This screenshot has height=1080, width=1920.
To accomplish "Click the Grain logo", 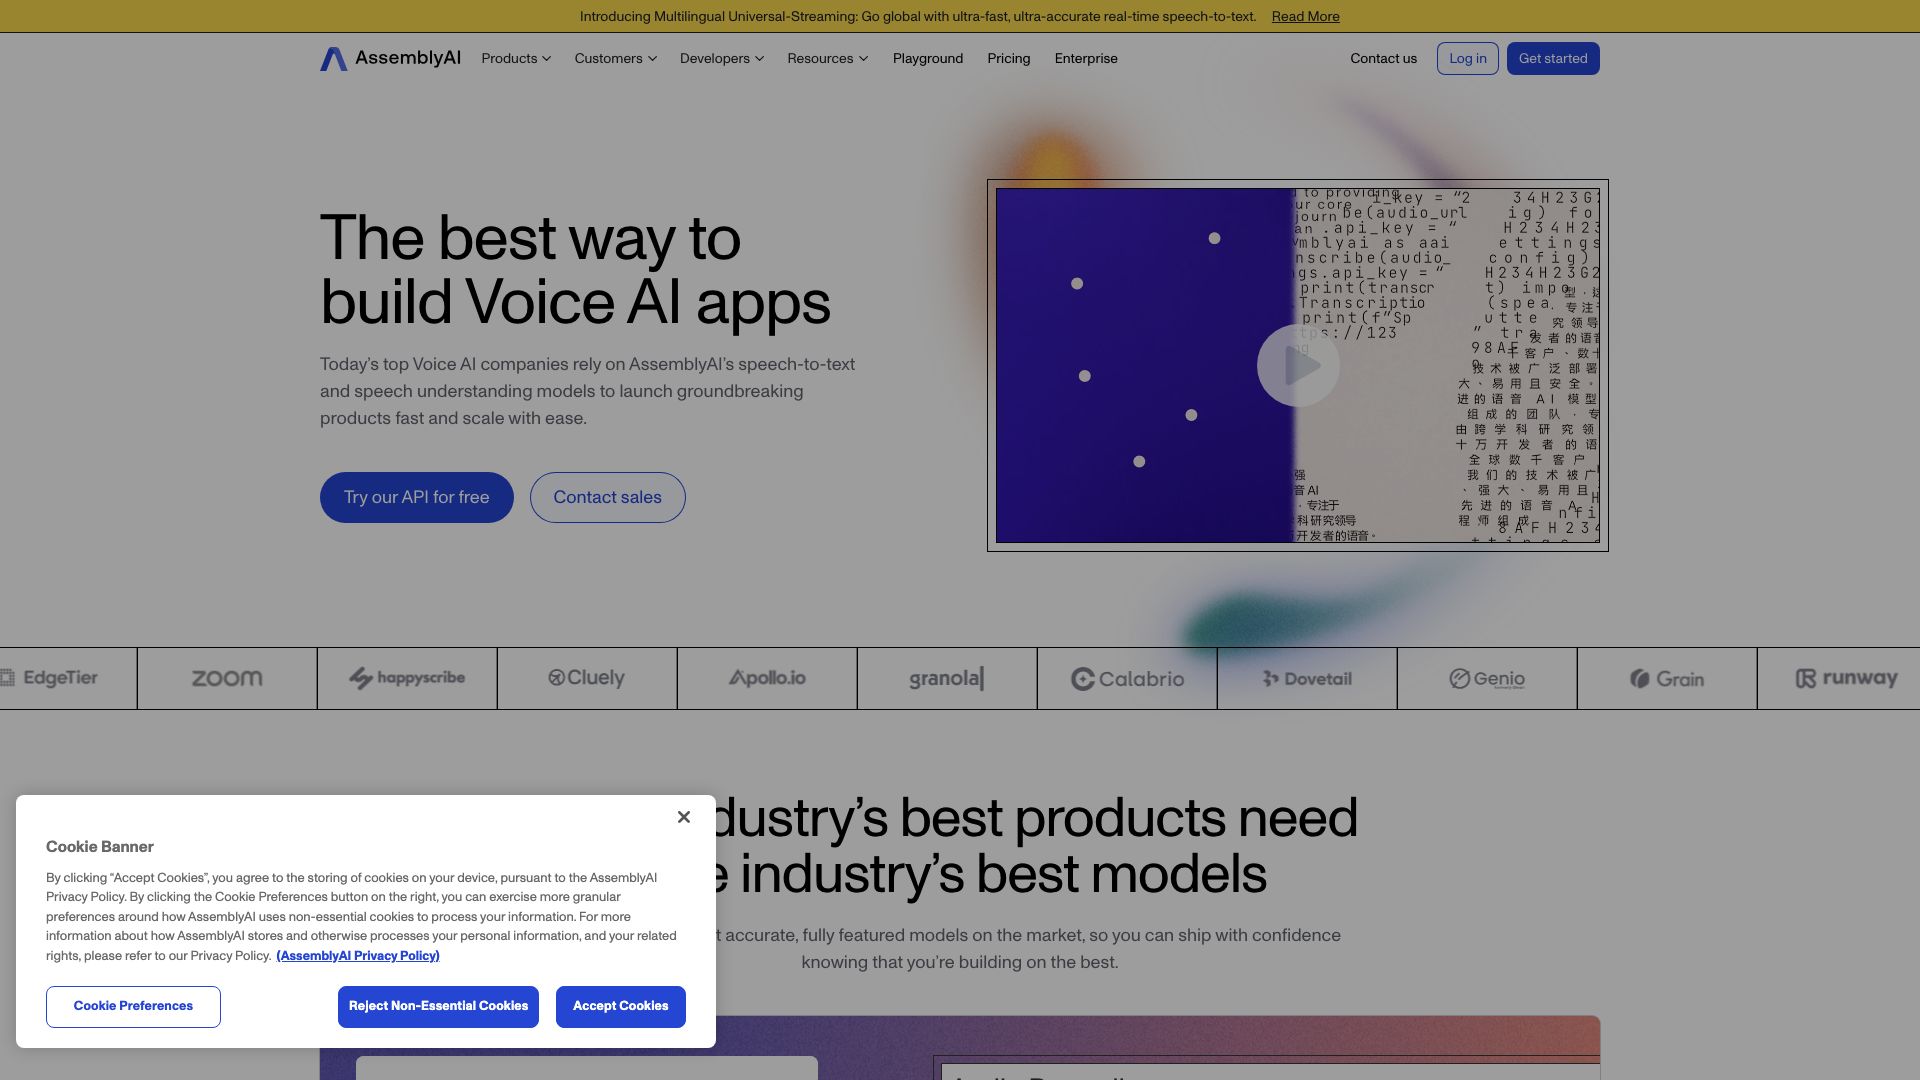I will [x=1667, y=679].
